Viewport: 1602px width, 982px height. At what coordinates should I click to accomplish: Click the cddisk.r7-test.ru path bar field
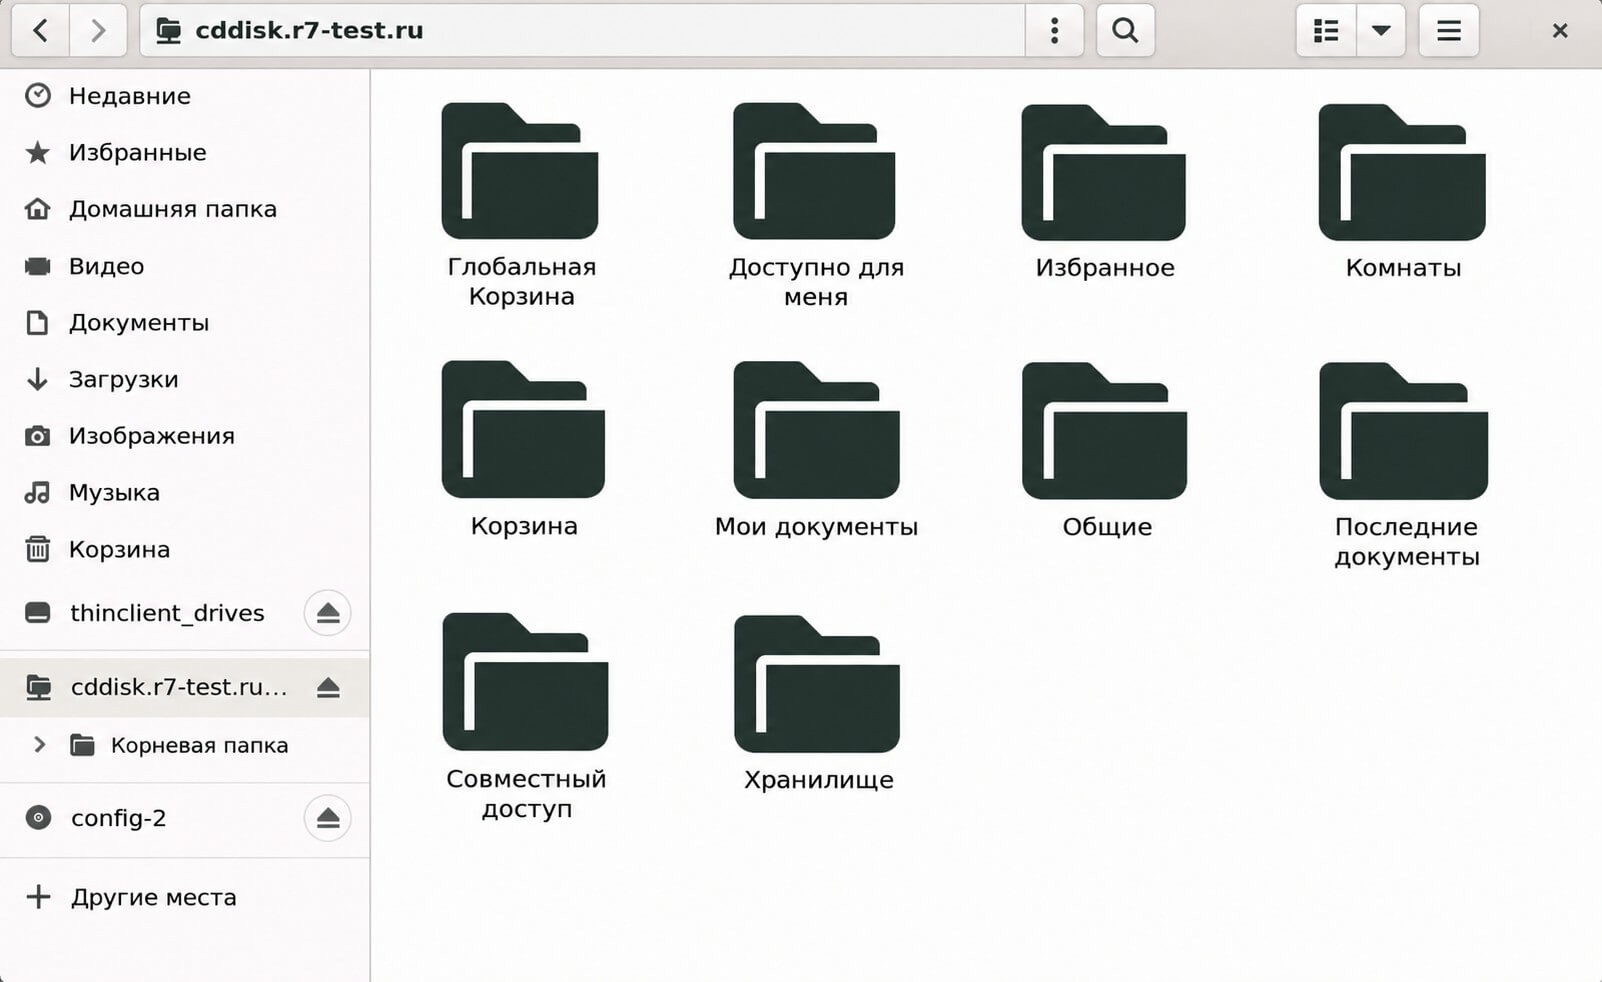click(583, 30)
